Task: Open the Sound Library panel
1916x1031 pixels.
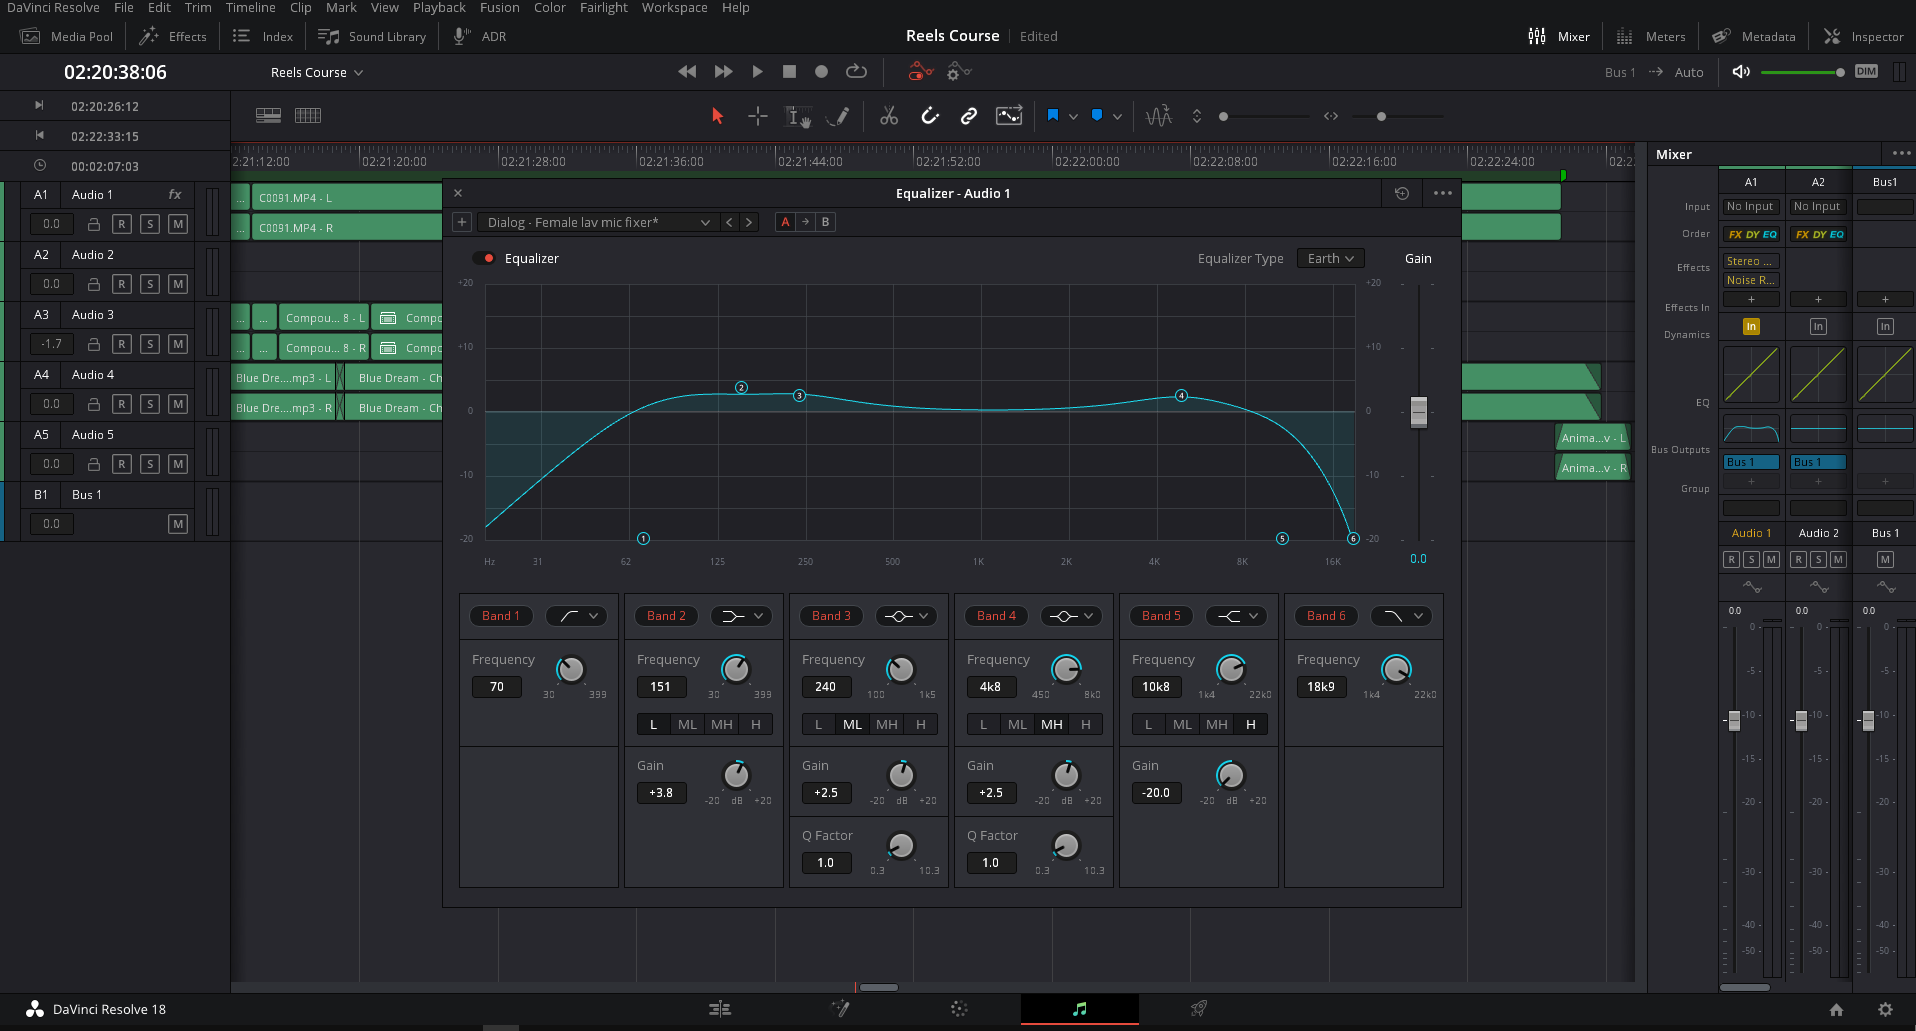Action: (x=373, y=36)
